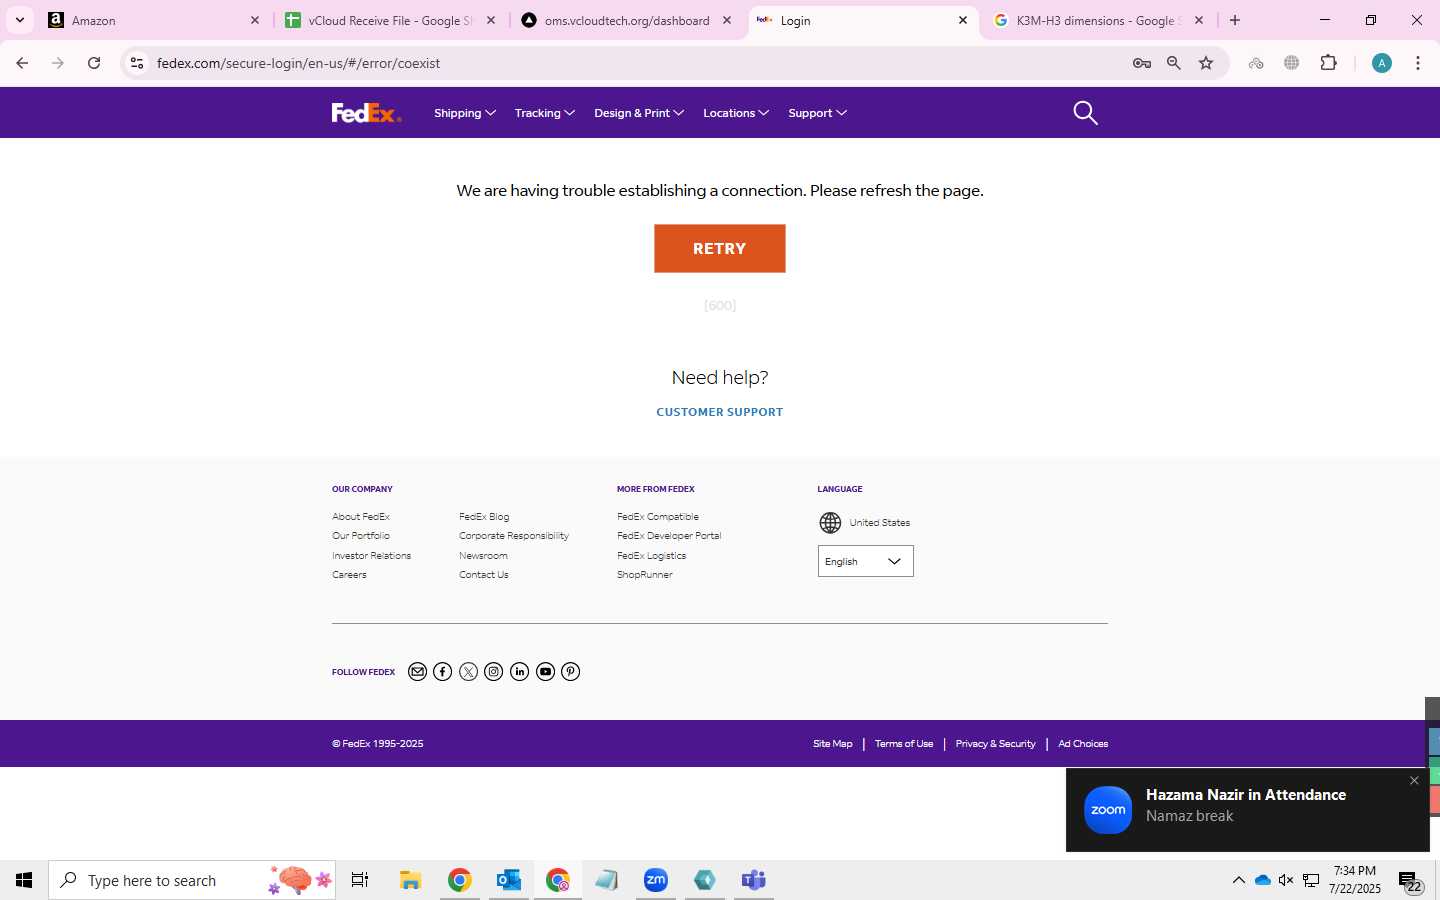Screen dimensions: 1440x900
Task: Open Ad Choices link
Action: 1083,744
